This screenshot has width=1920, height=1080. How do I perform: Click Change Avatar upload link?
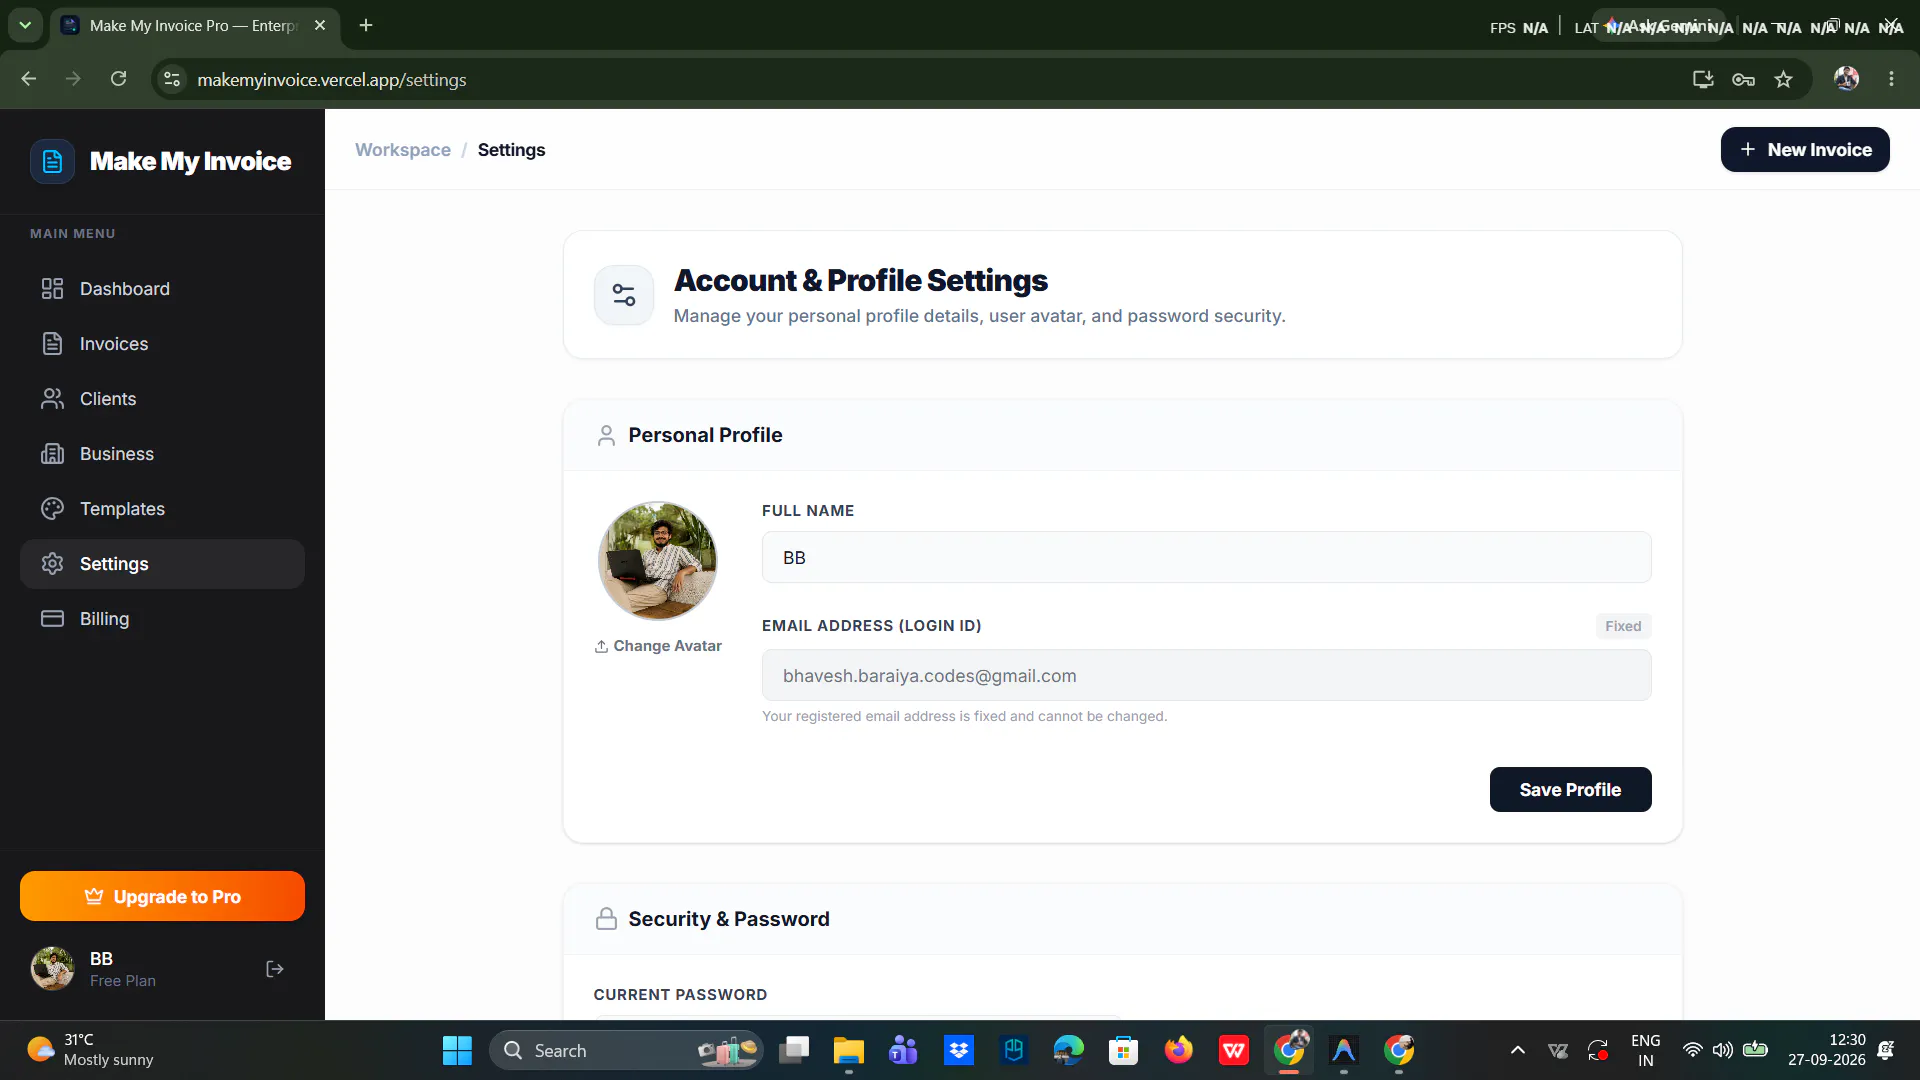pyautogui.click(x=658, y=646)
